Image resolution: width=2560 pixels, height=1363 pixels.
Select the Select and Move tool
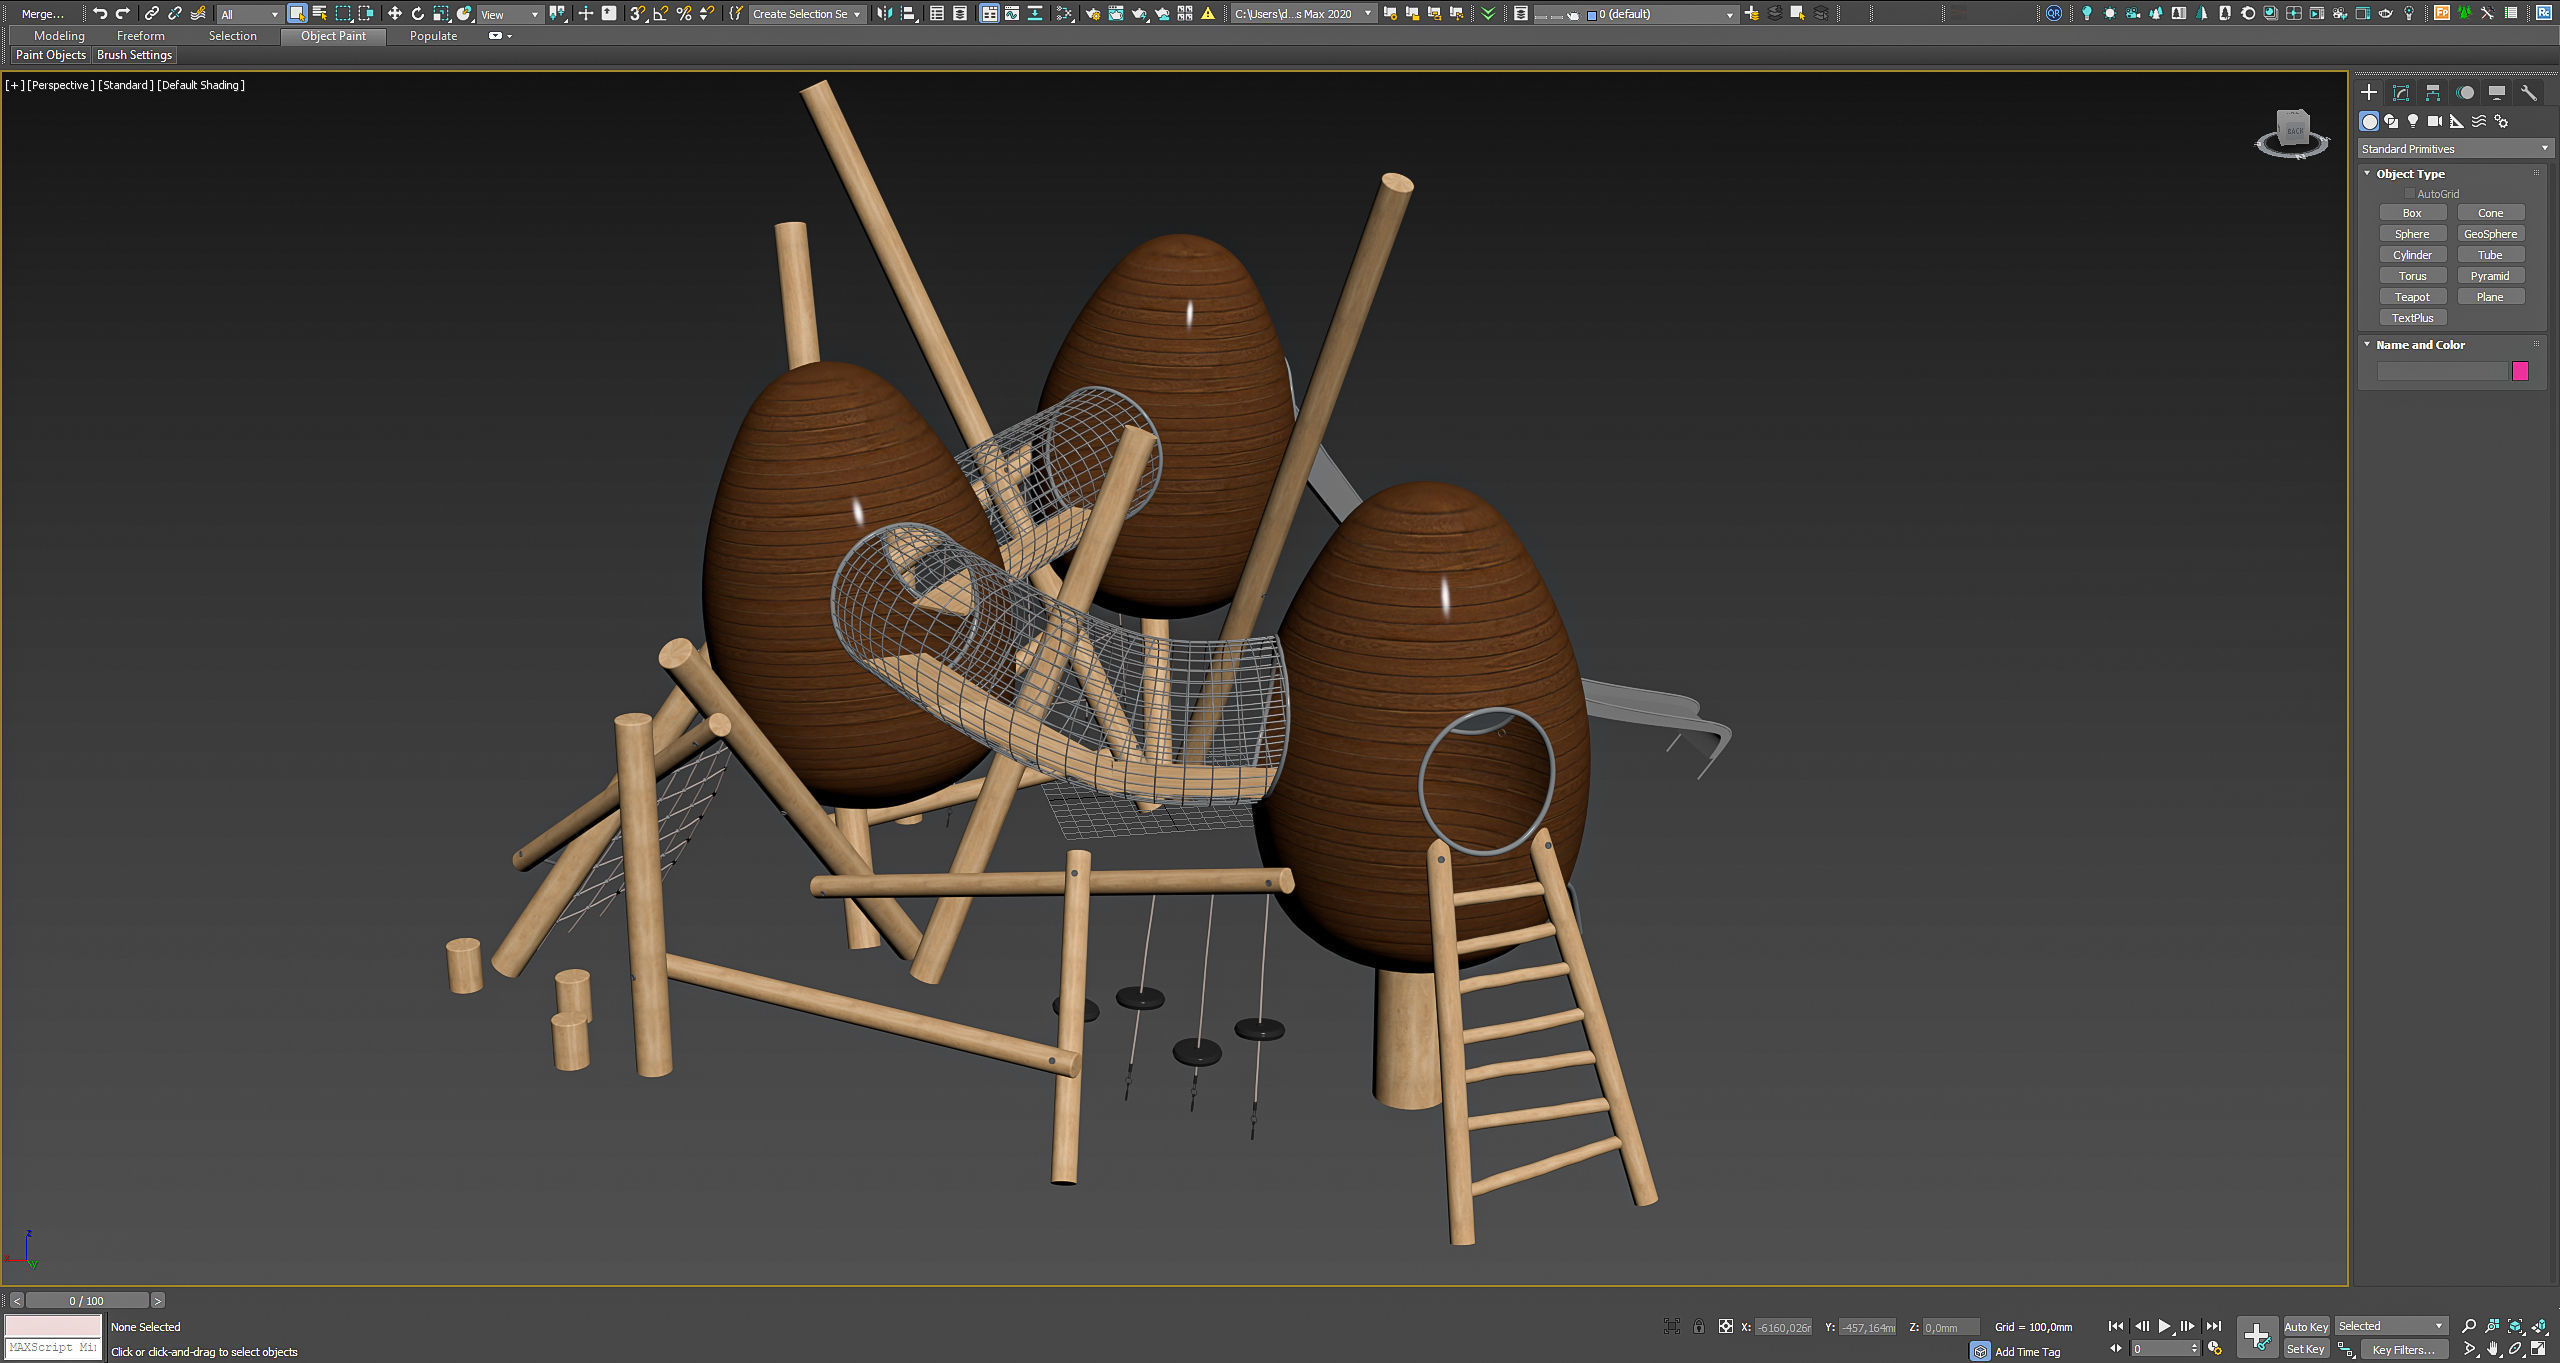click(395, 13)
